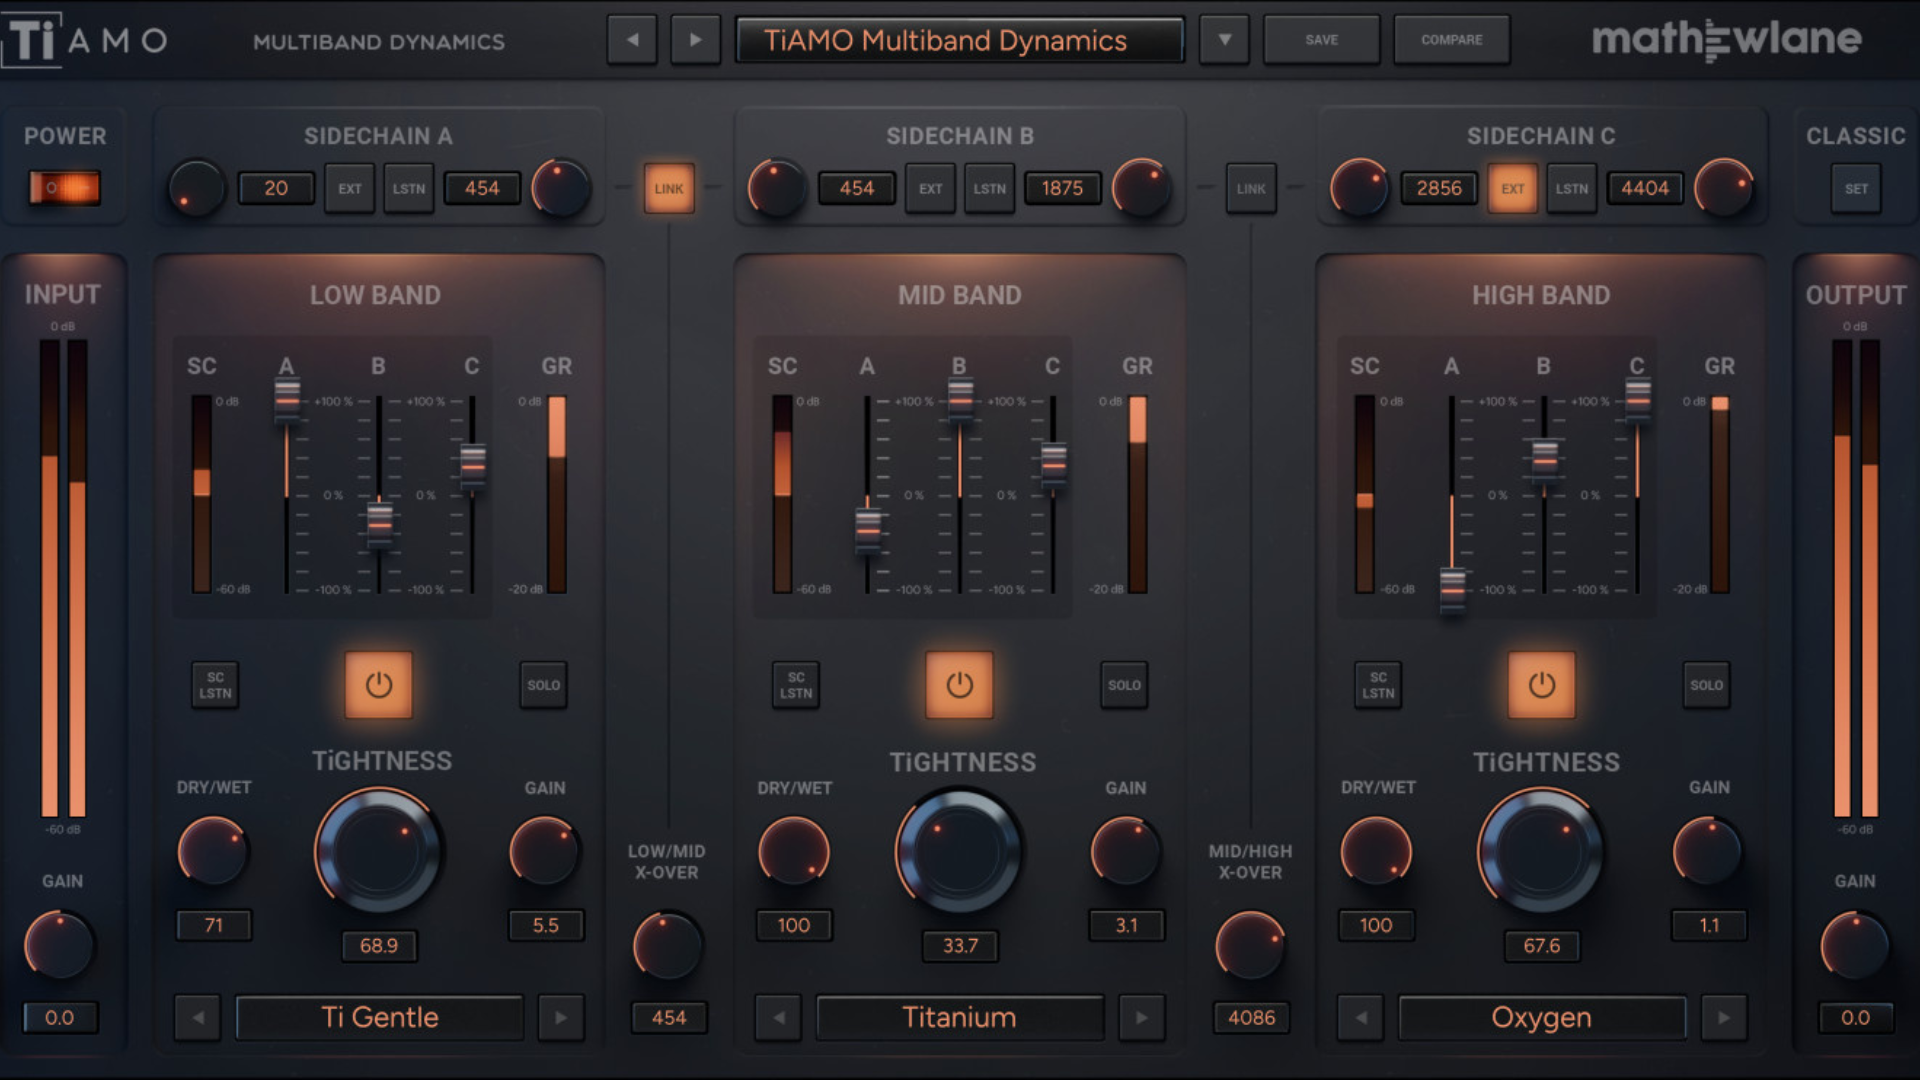The width and height of the screenshot is (1920, 1080).
Task: Select next Mid Band mode after Titanium
Action: [1141, 1018]
